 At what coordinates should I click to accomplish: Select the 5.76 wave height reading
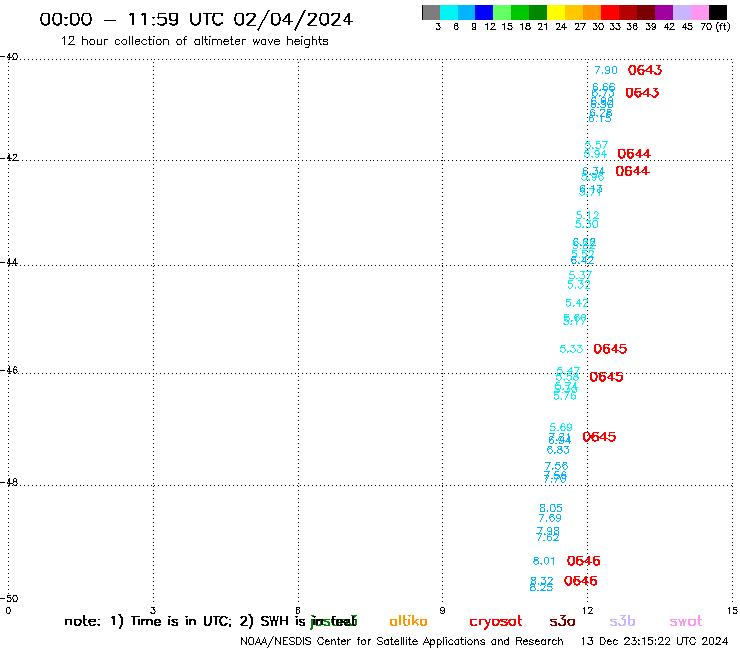(565, 396)
